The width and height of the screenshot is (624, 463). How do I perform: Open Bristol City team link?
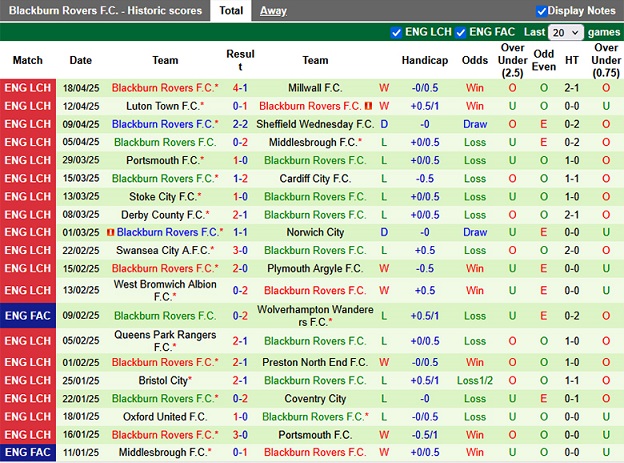[165, 380]
